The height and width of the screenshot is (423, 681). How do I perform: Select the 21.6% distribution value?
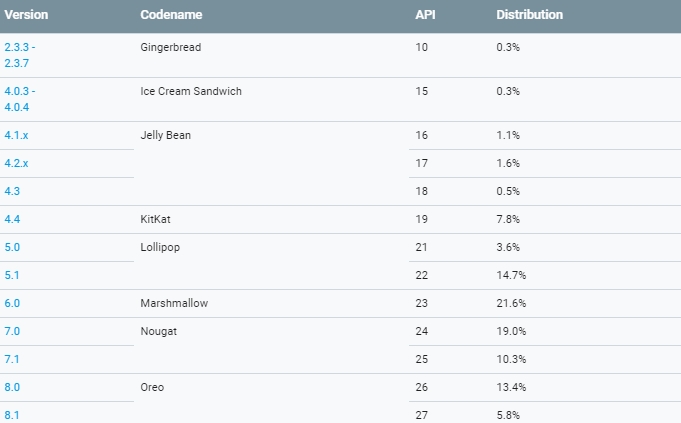pyautogui.click(x=511, y=303)
